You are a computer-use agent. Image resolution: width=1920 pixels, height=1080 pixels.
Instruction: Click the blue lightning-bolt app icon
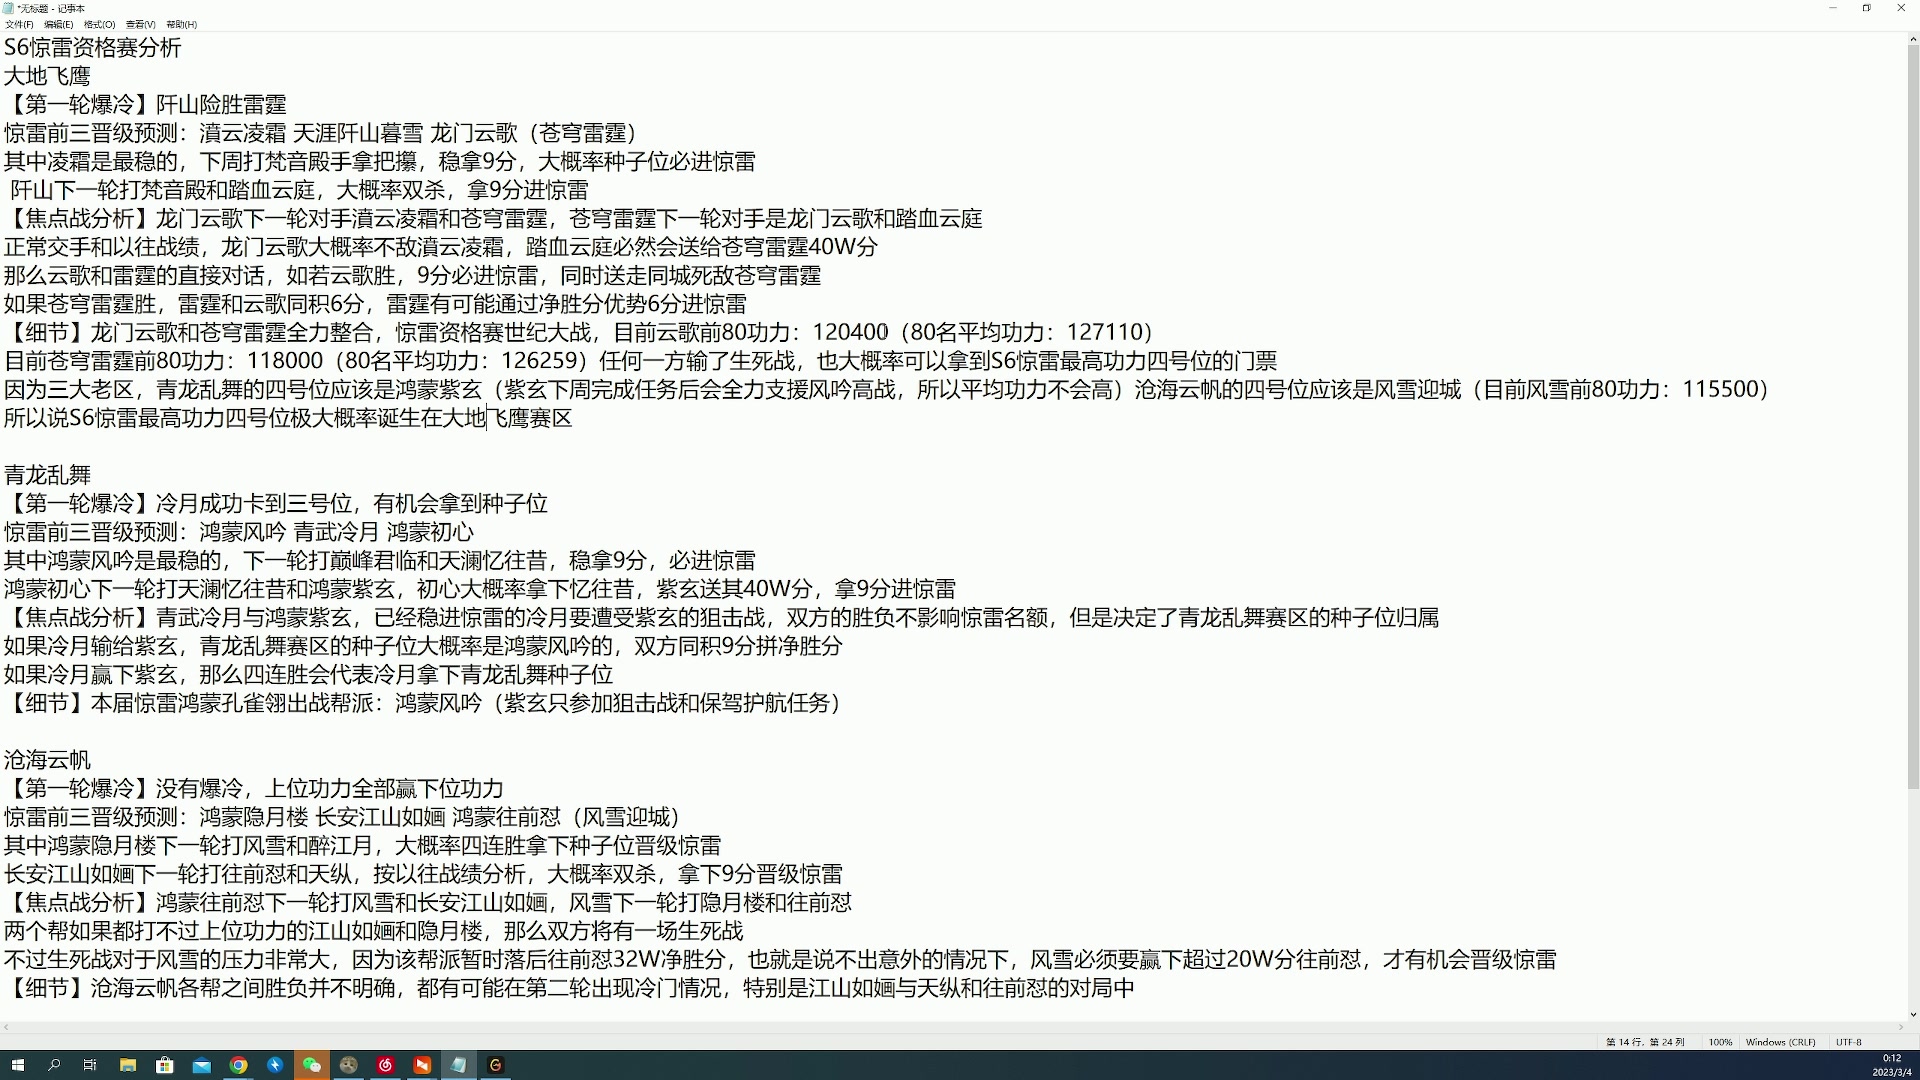click(276, 1065)
